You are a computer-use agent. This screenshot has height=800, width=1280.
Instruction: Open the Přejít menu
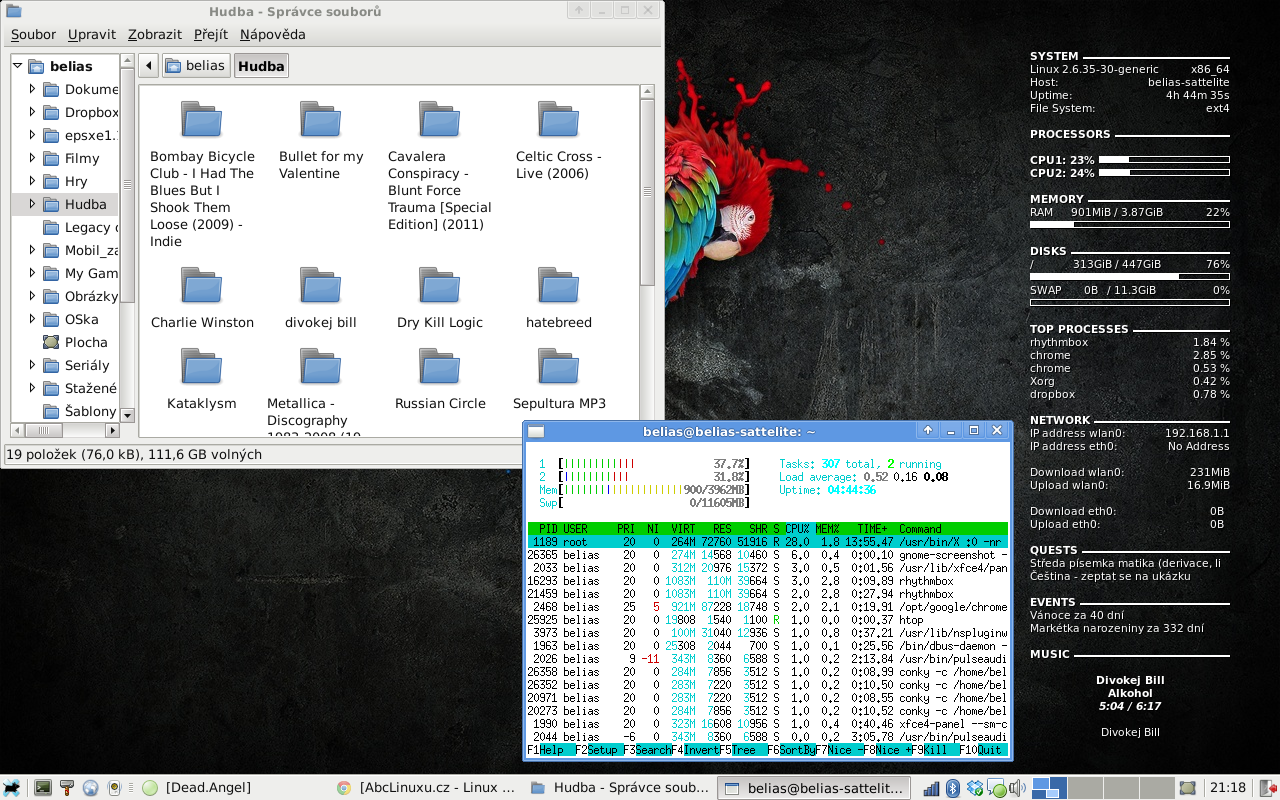click(x=211, y=34)
